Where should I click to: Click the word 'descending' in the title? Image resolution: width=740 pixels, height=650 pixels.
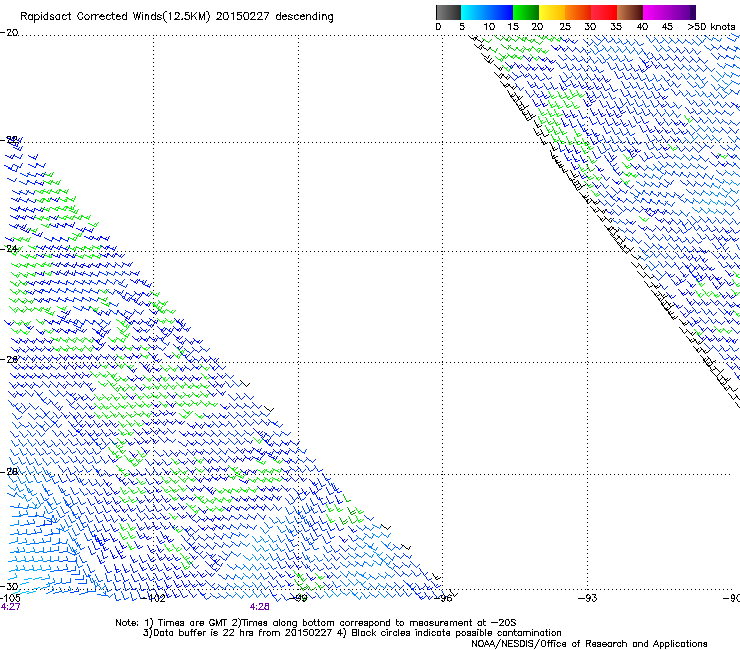coord(304,17)
